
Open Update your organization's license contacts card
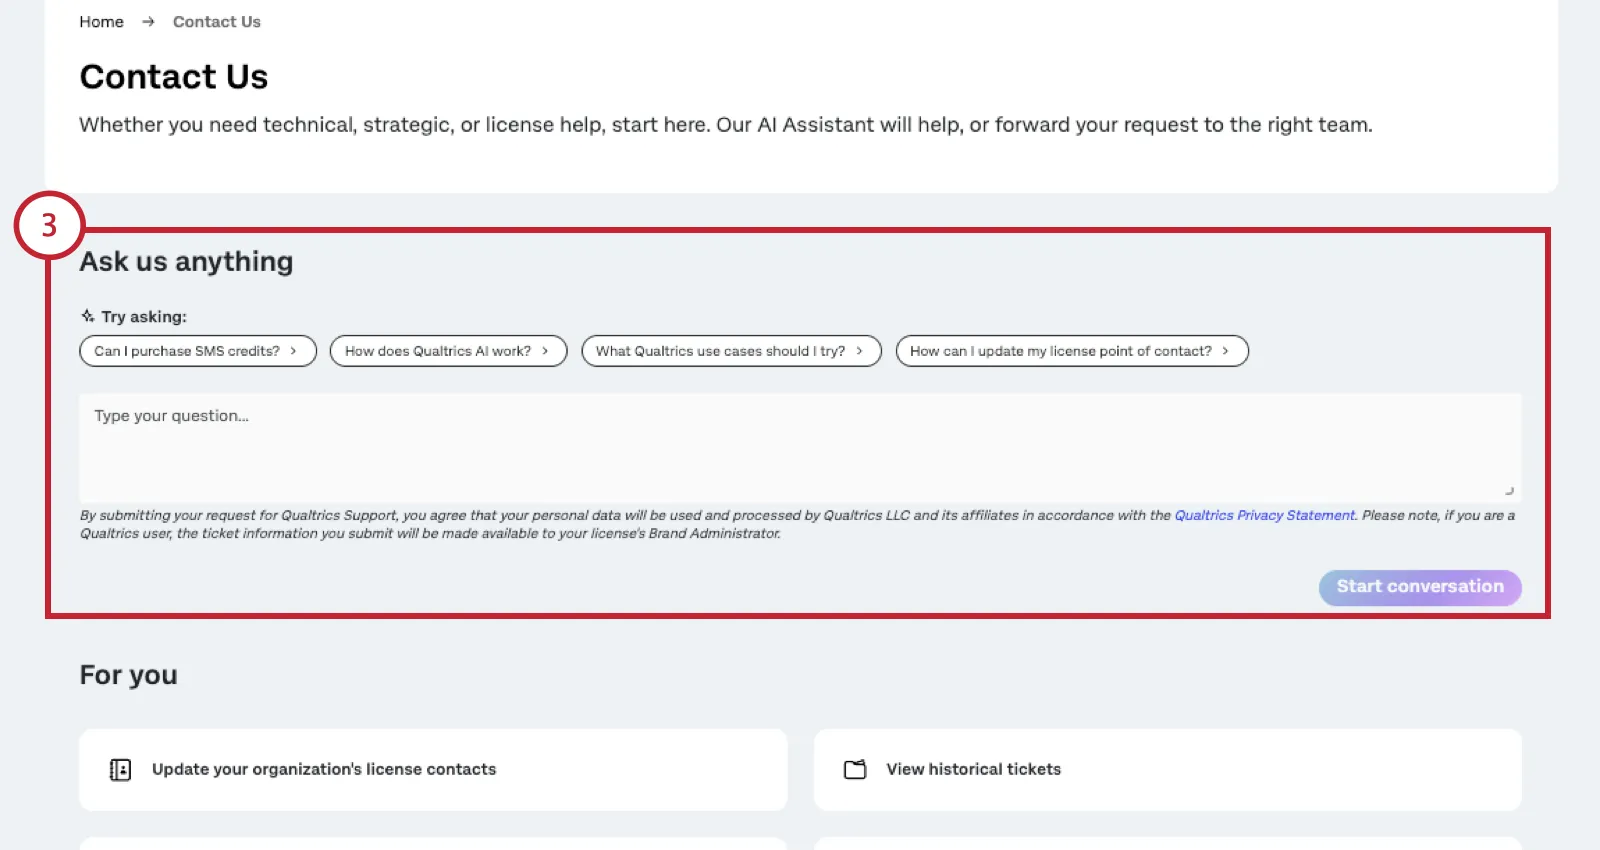tap(433, 769)
